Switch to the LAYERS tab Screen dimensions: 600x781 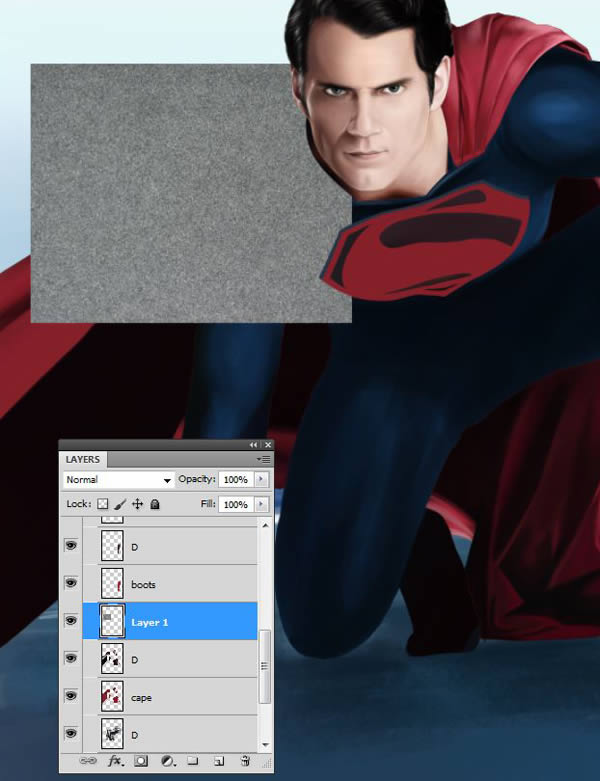click(83, 459)
